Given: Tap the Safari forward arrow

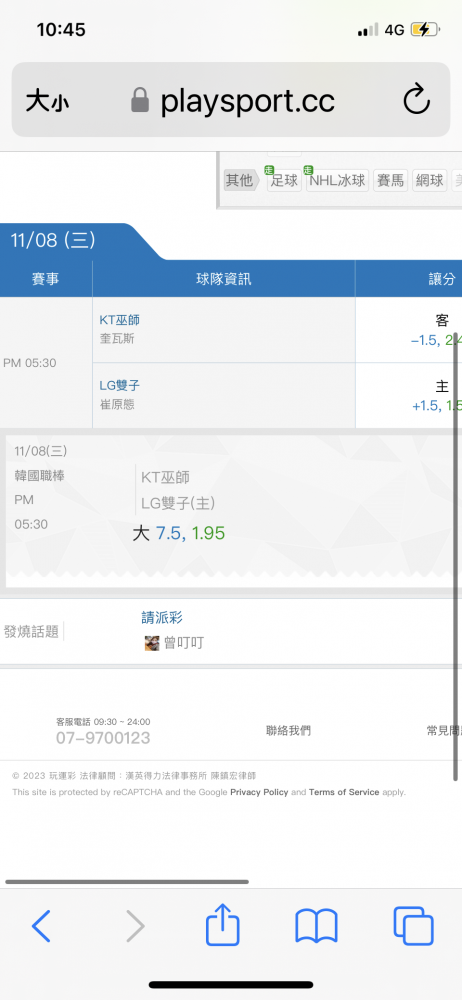Looking at the screenshot, I should coord(135,925).
